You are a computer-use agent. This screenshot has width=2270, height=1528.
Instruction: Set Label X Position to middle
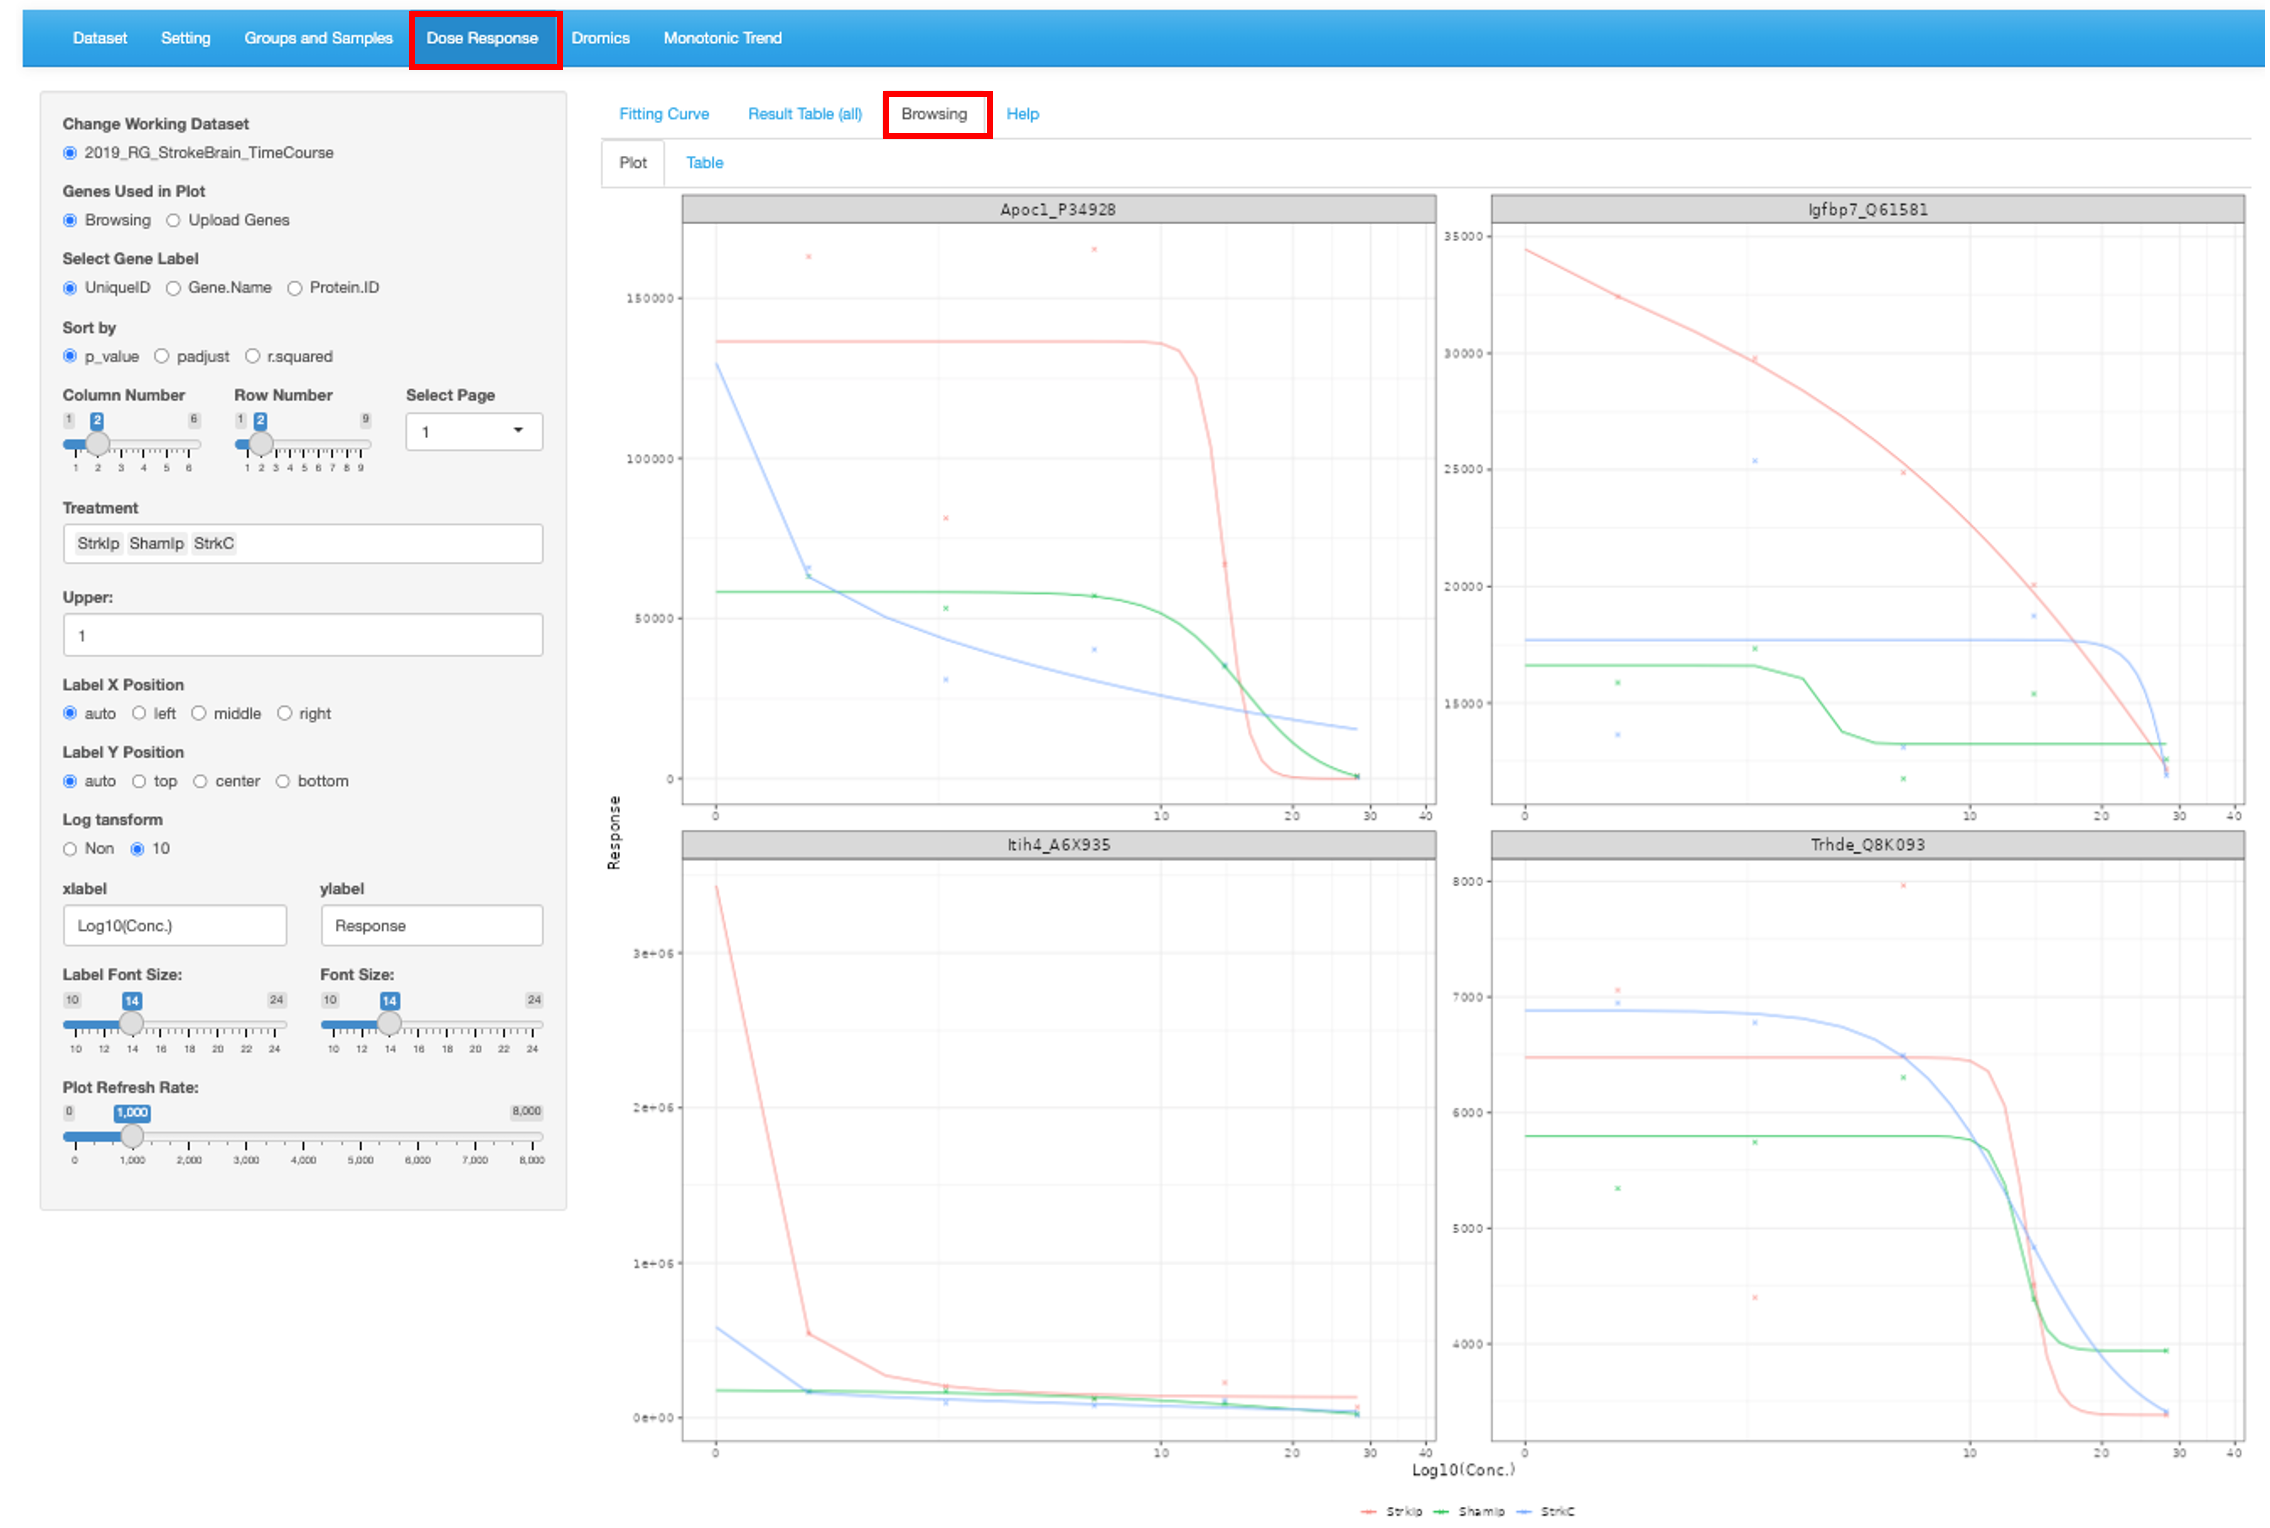[x=199, y=713]
